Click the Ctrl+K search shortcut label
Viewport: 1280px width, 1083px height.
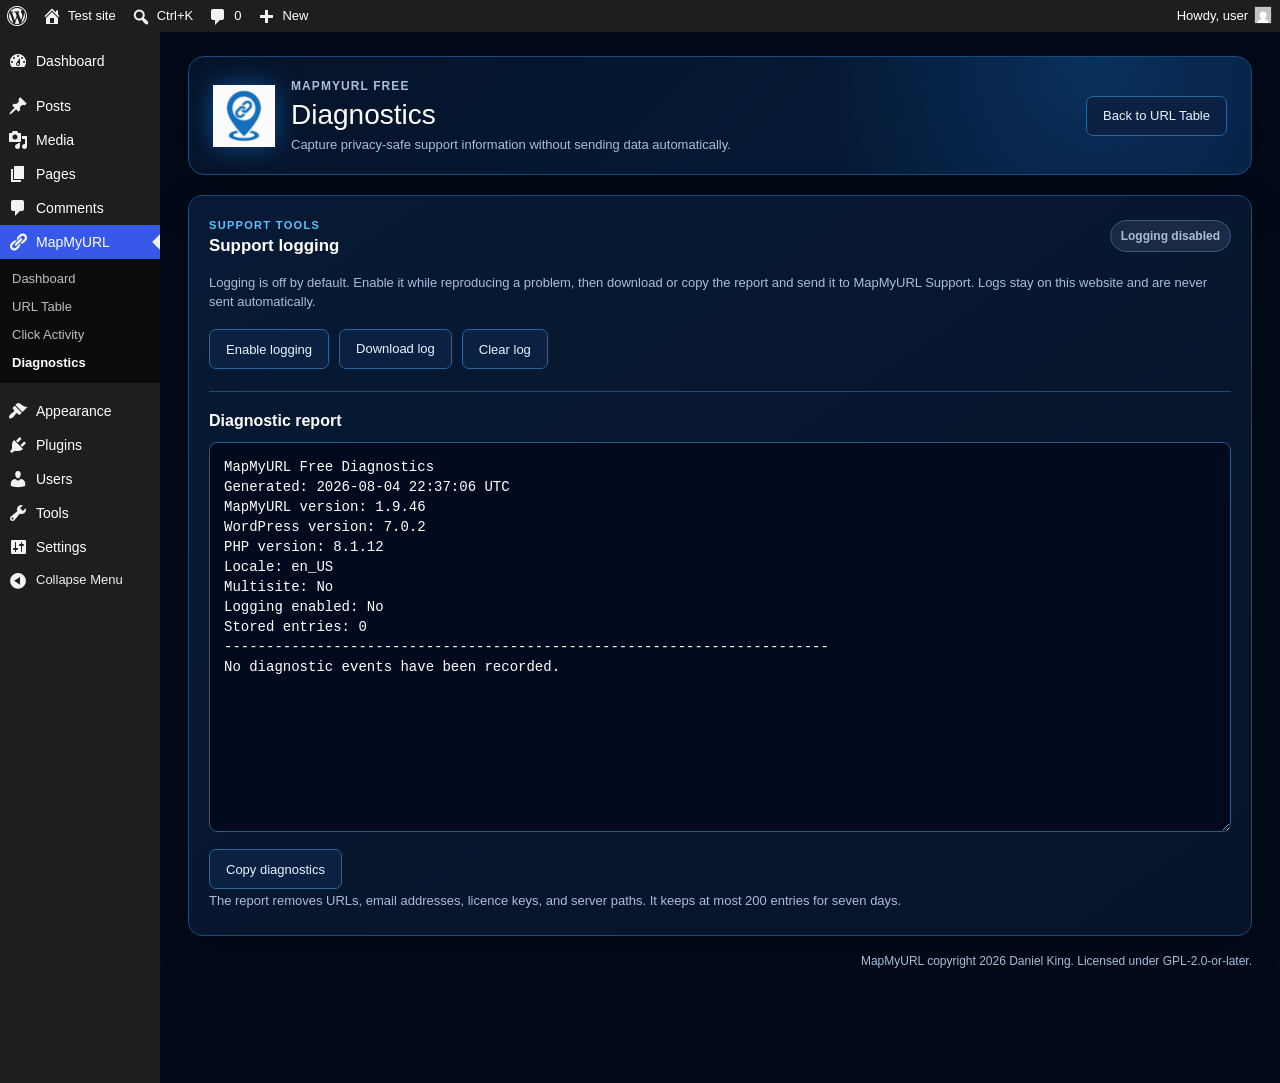175,16
